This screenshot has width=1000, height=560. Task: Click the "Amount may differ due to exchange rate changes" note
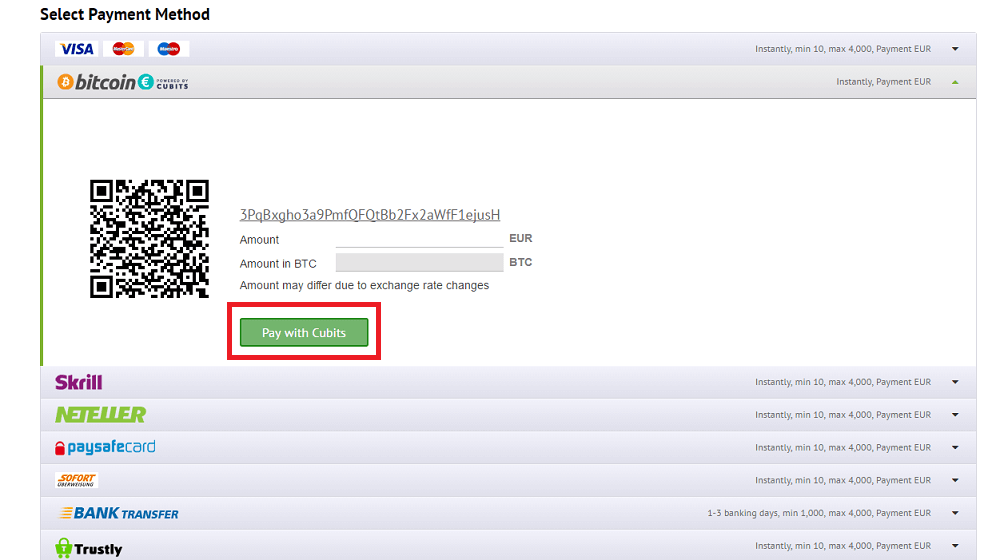click(364, 285)
